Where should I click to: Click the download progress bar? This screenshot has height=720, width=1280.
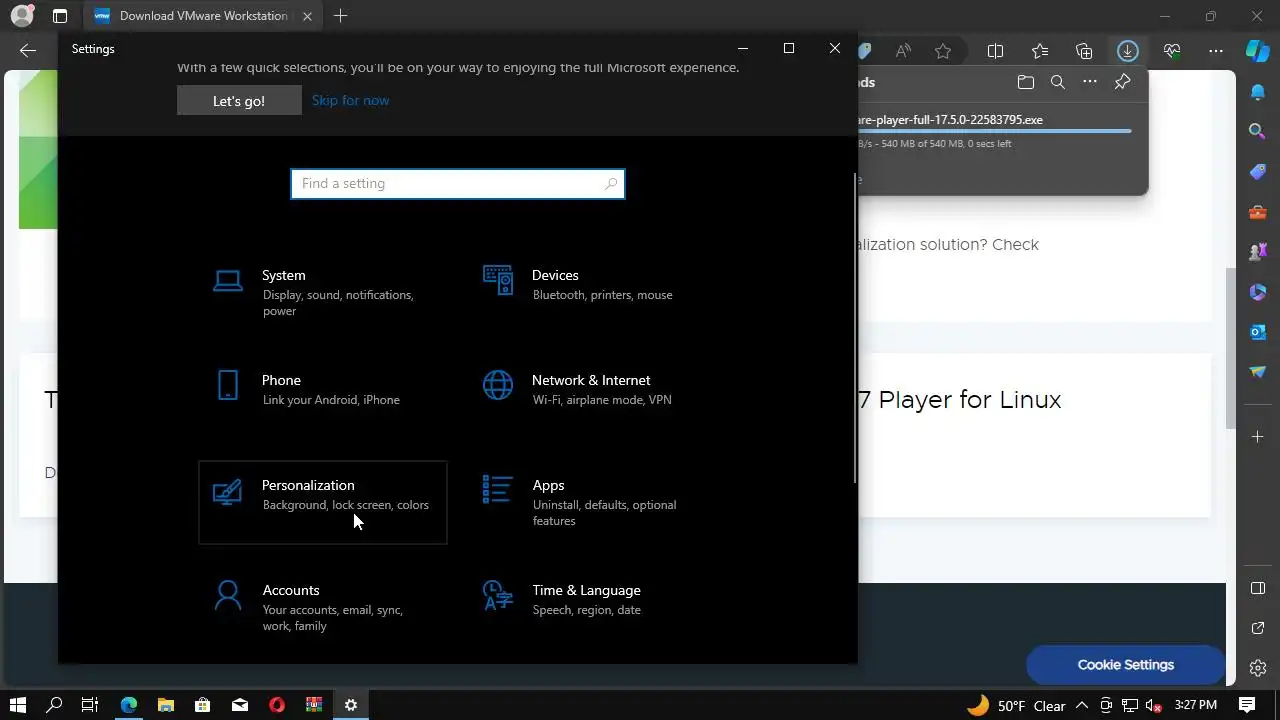[x=995, y=131]
